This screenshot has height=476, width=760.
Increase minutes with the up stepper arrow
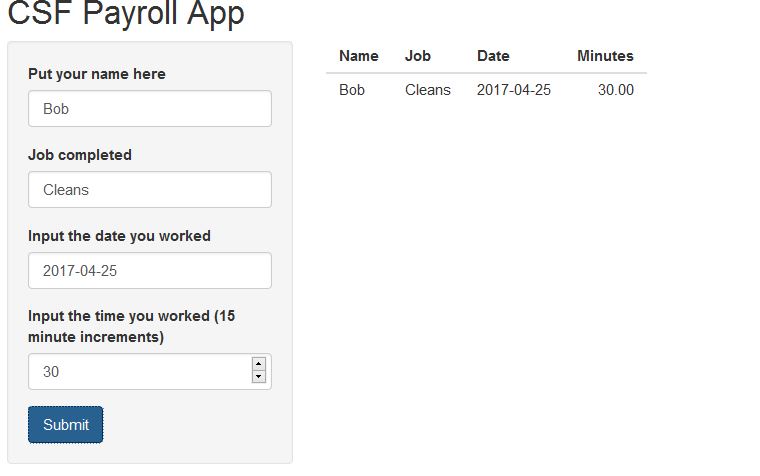[259, 364]
